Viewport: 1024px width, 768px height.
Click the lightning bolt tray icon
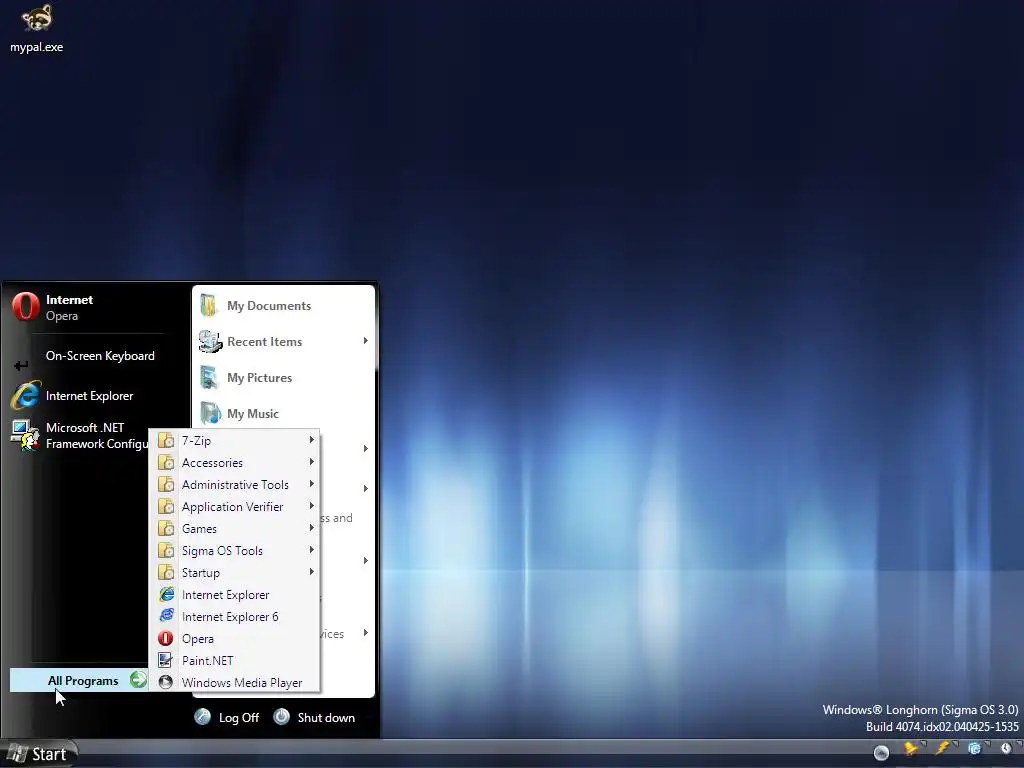pyautogui.click(x=942, y=749)
